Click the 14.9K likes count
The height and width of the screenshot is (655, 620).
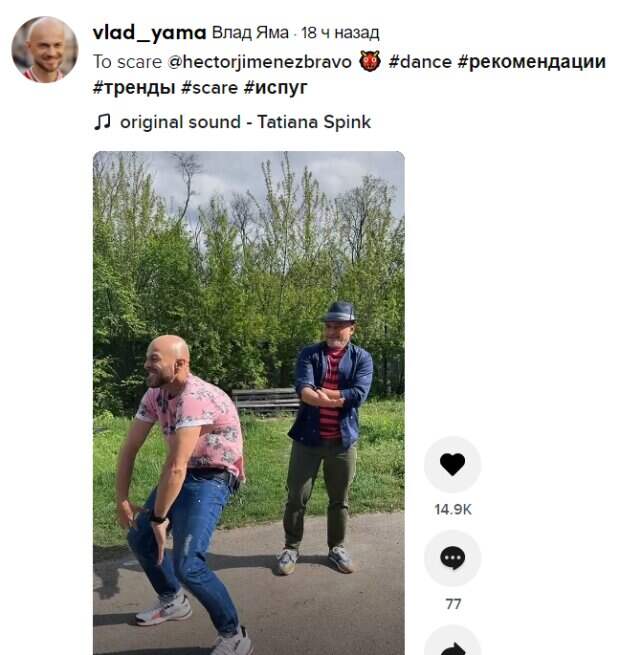[453, 509]
